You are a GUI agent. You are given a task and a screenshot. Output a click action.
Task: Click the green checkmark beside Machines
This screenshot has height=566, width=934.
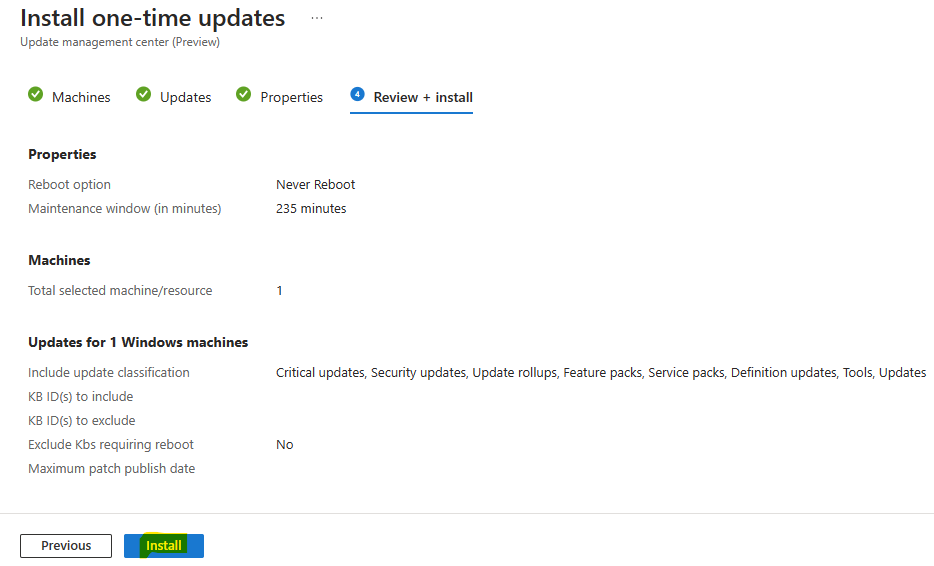click(36, 94)
